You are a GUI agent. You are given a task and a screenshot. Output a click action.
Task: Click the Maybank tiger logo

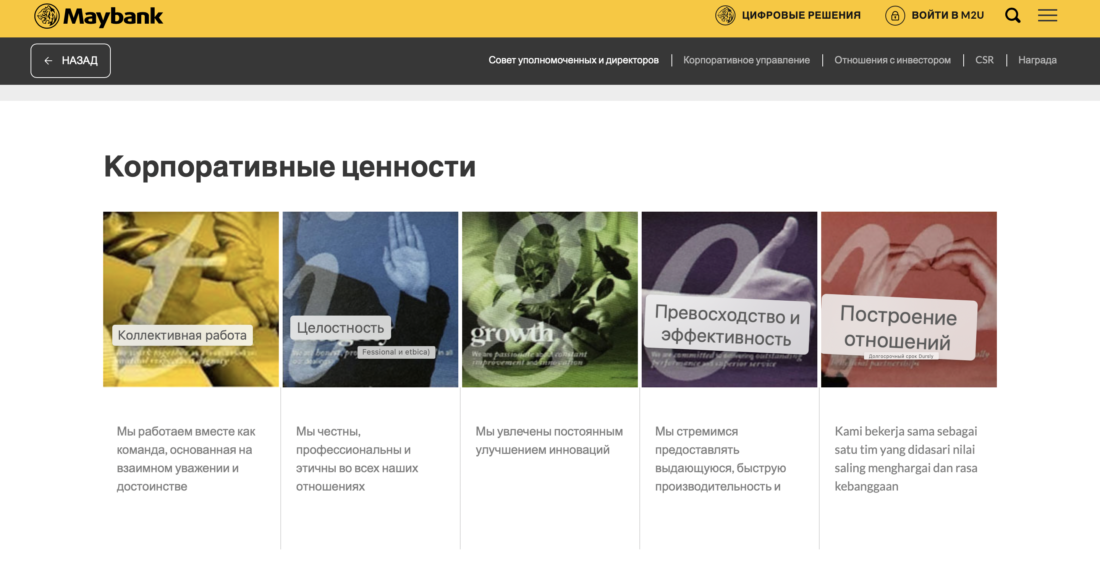(x=47, y=16)
